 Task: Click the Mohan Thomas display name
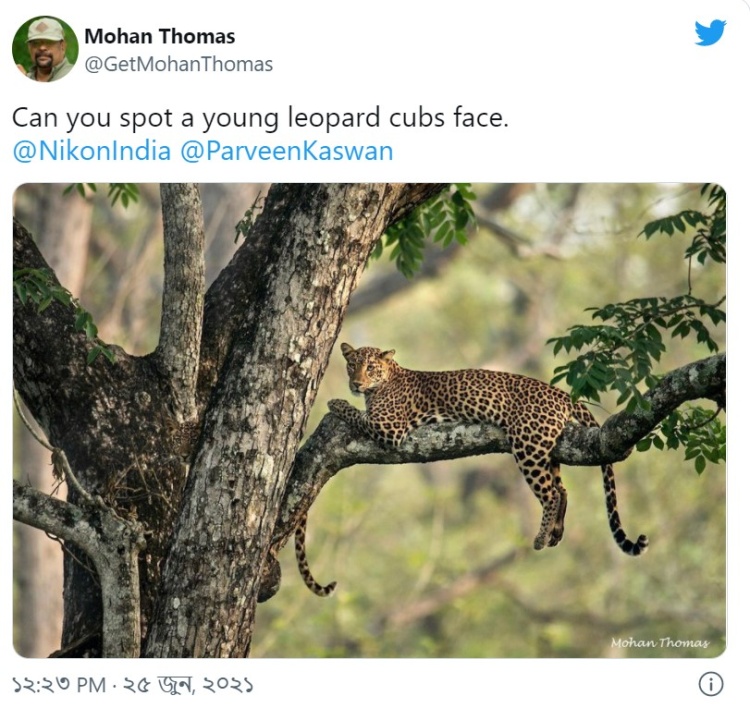[159, 36]
